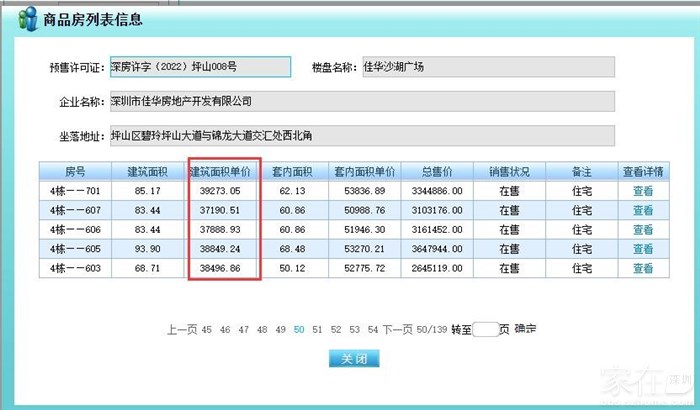View details of room 4栋一一606

tap(642, 229)
